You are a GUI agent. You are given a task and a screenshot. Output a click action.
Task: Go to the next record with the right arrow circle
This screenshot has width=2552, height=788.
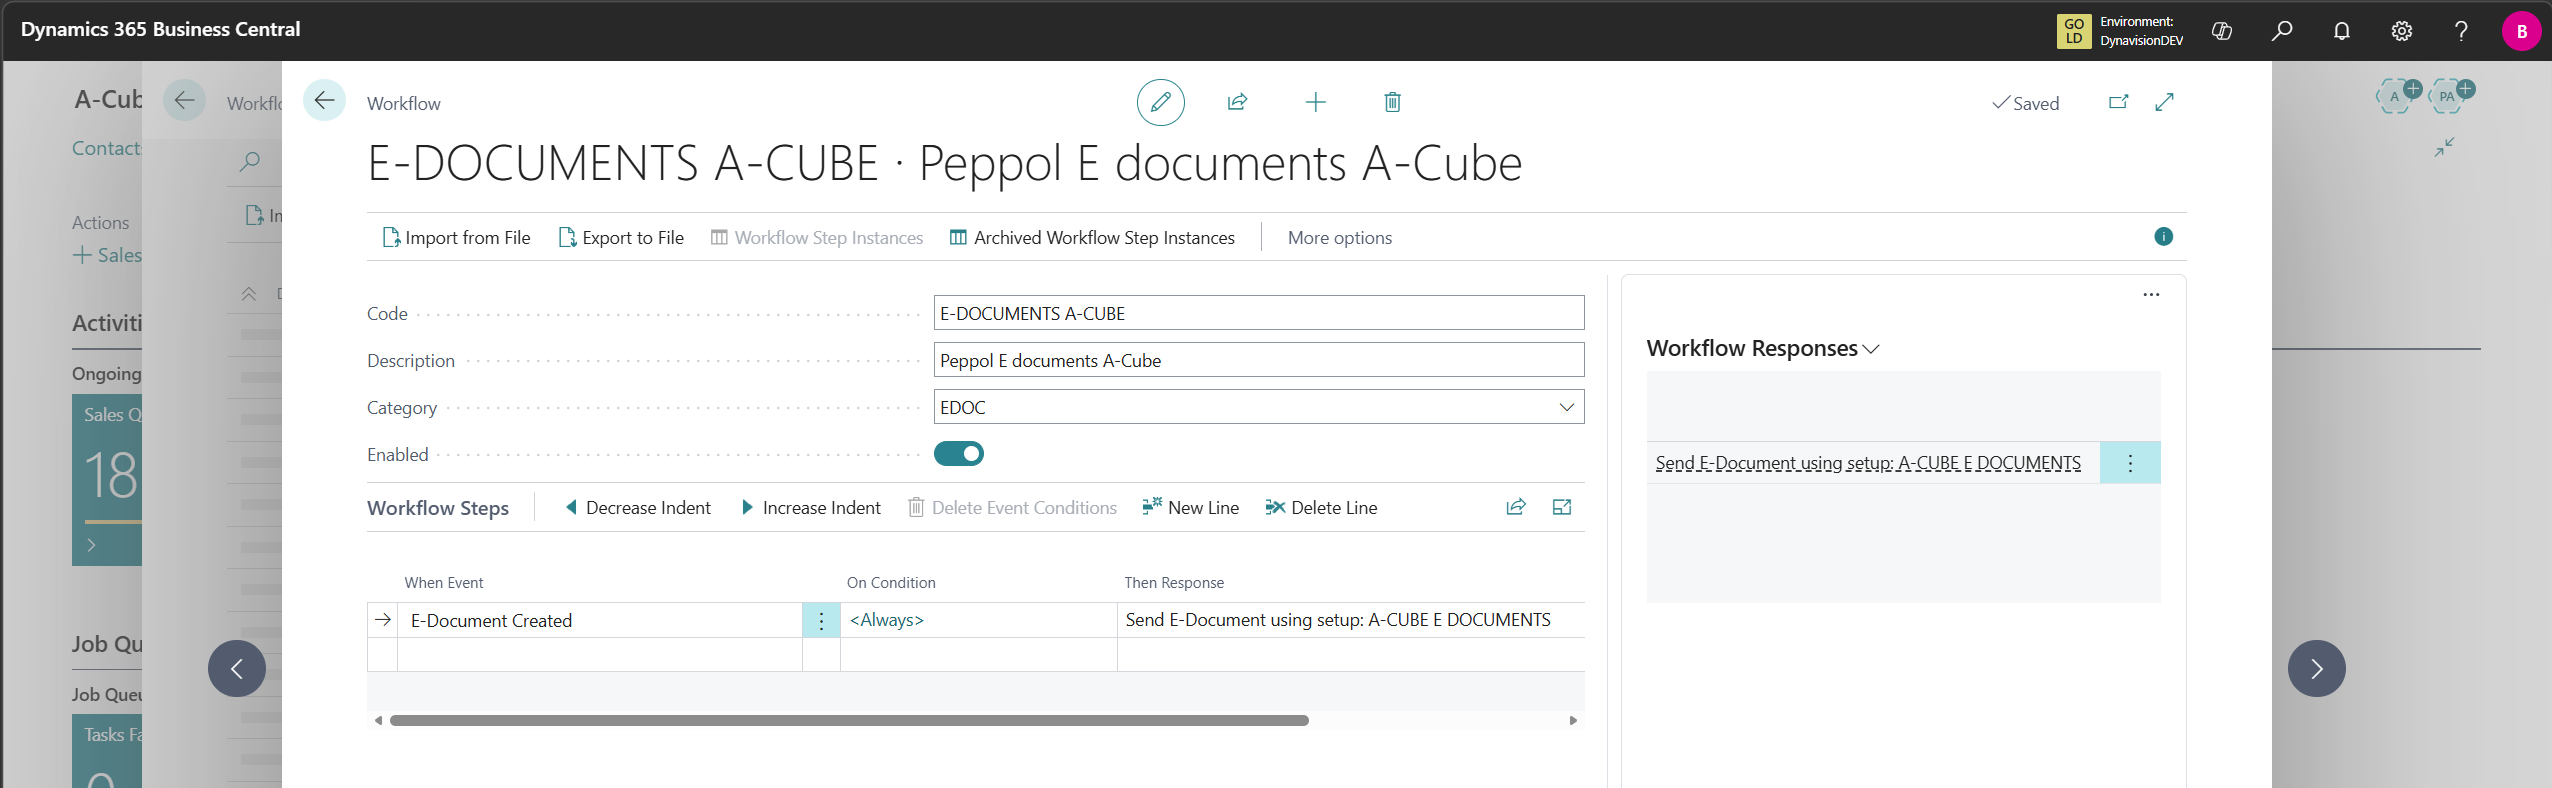pyautogui.click(x=2316, y=668)
